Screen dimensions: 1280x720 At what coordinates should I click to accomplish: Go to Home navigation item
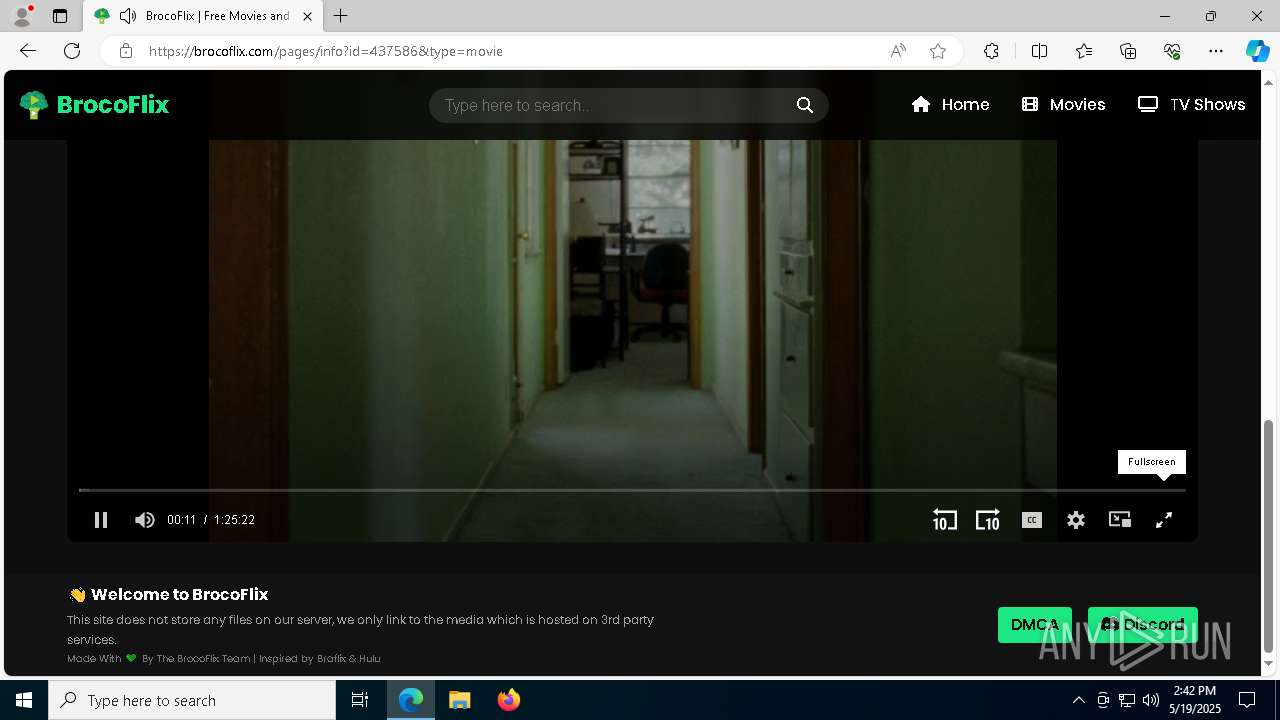tap(950, 105)
